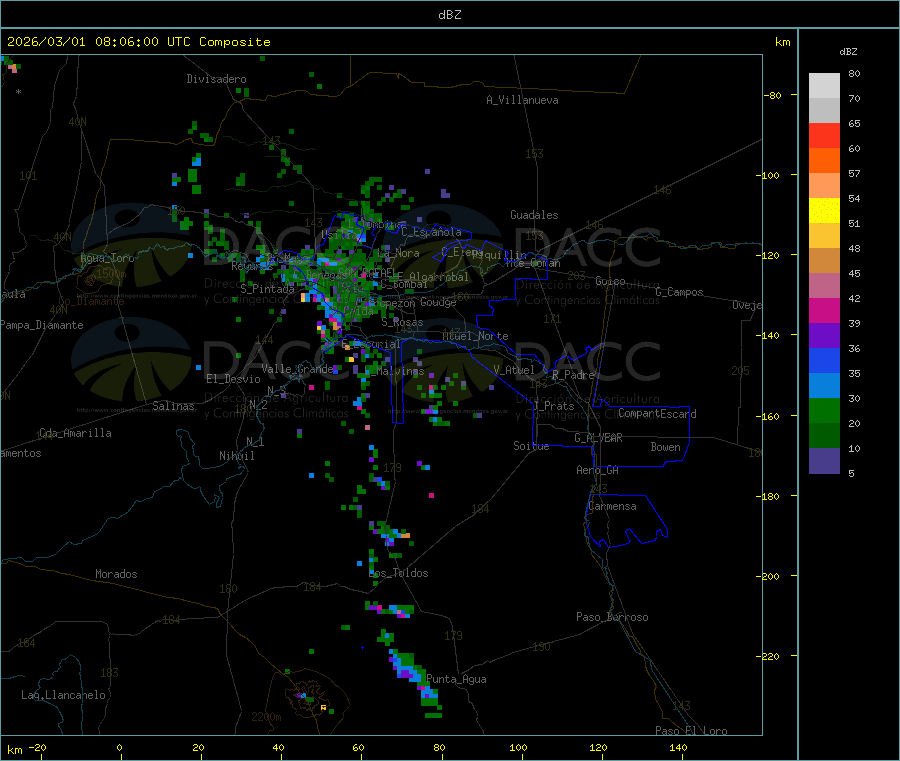The image size is (900, 761).
Task: Click the Malvinas map label
Action: point(401,371)
